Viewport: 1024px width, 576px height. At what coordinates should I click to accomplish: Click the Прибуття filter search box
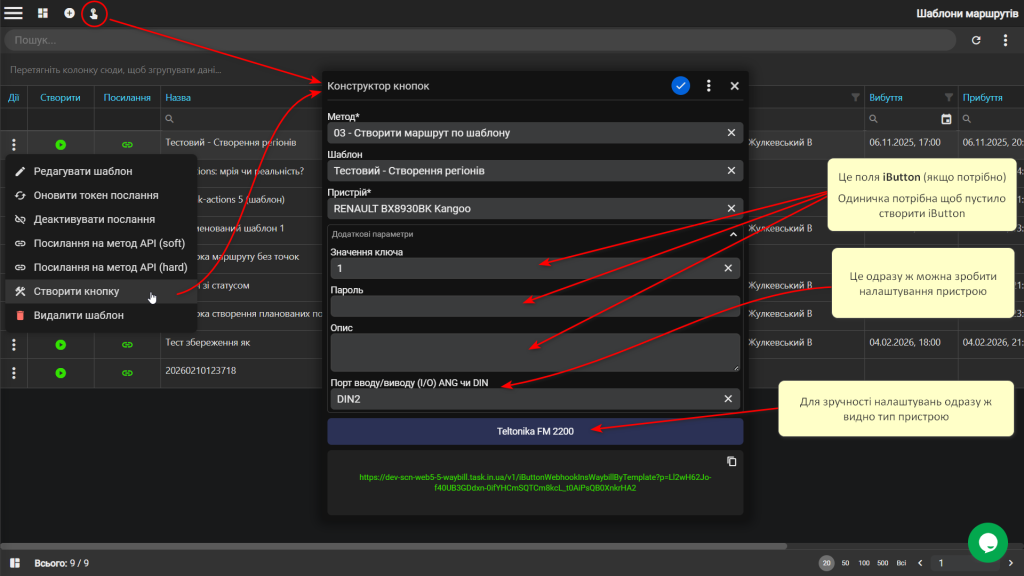click(991, 119)
